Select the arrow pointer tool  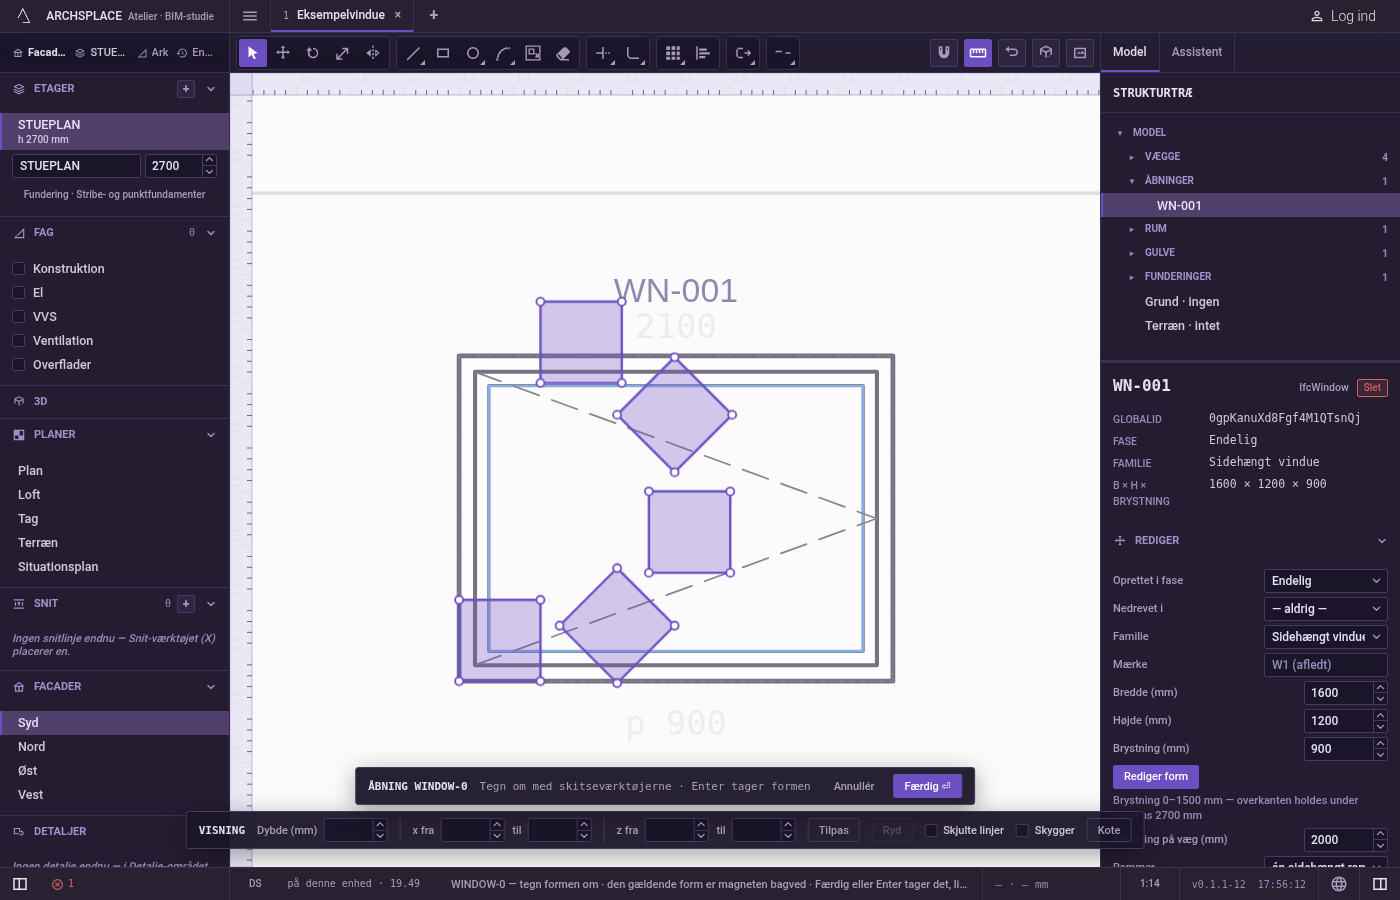(x=252, y=53)
